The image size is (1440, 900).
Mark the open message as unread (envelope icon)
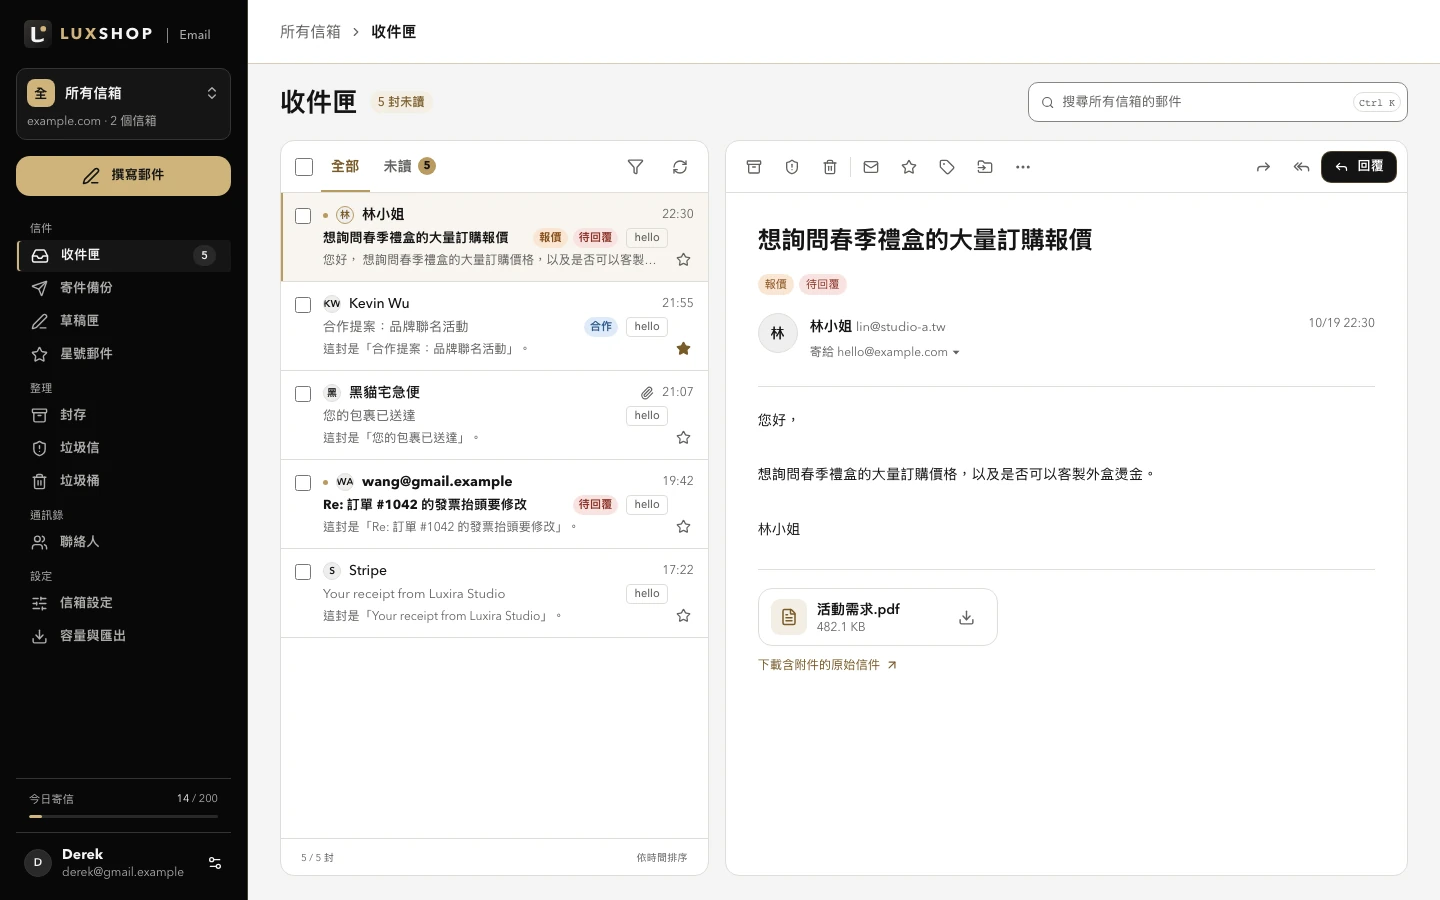[x=871, y=167]
